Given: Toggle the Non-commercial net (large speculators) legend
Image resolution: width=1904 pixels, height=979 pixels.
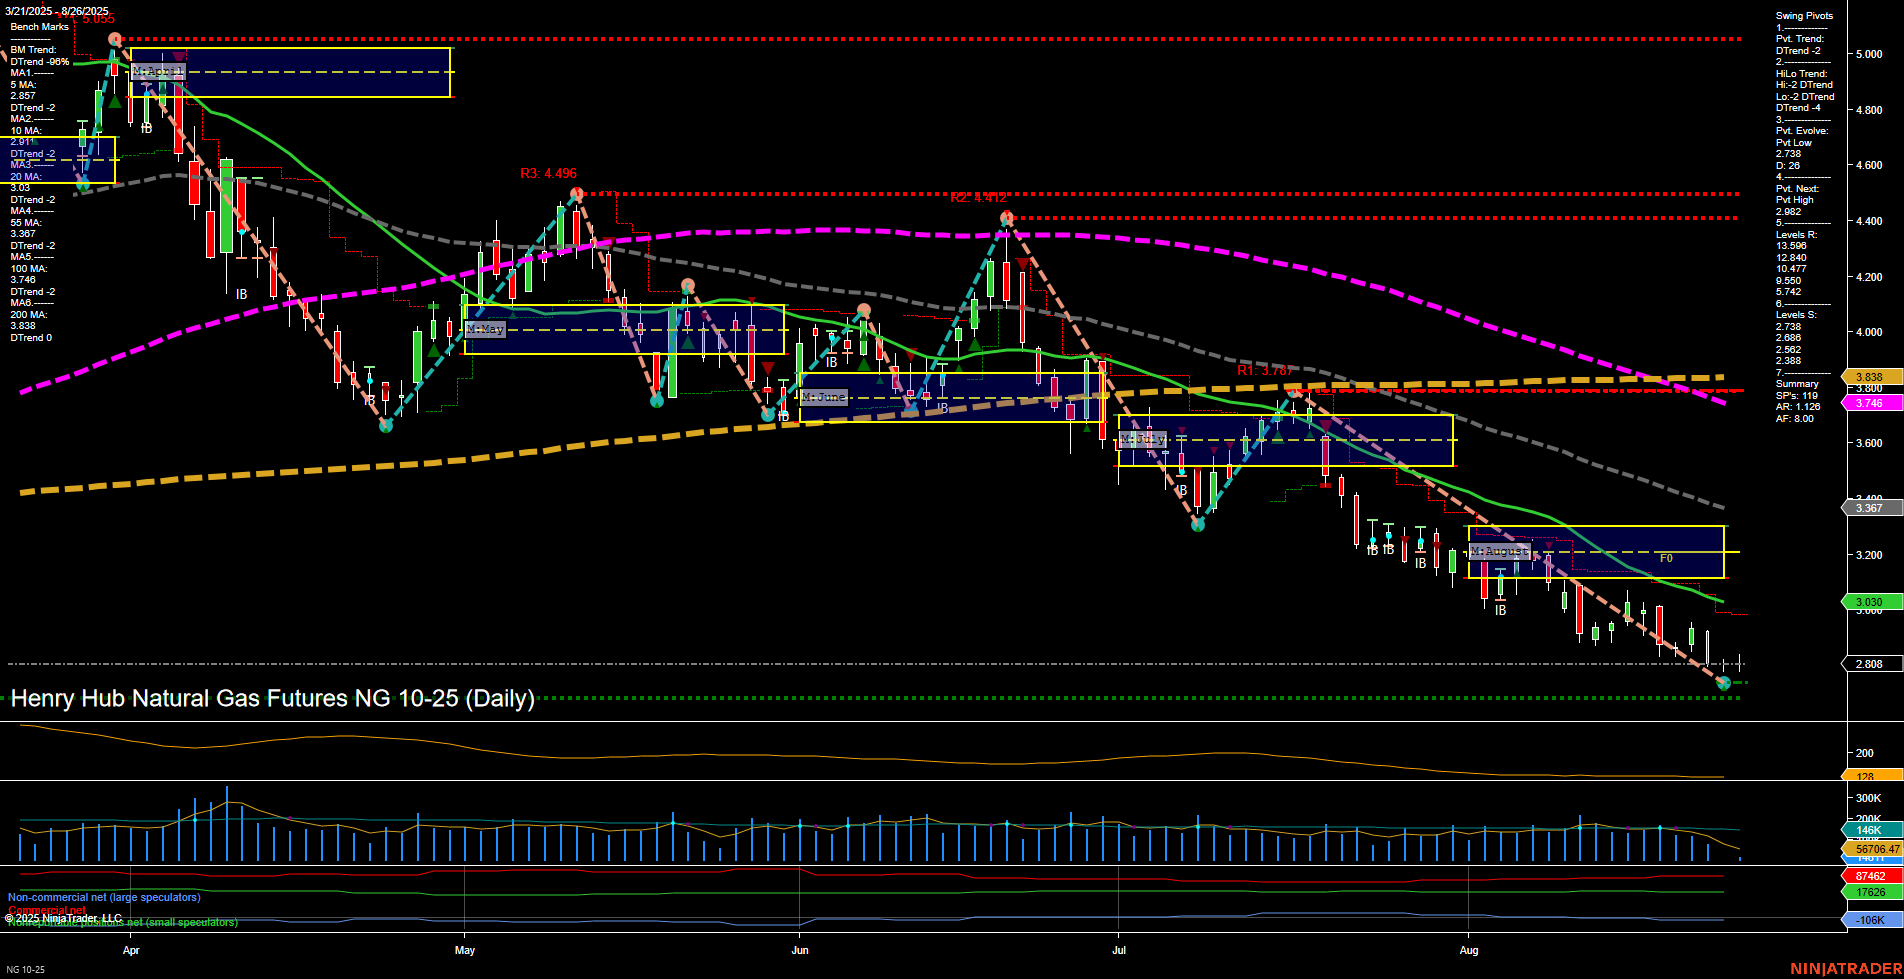Looking at the screenshot, I should pos(104,897).
